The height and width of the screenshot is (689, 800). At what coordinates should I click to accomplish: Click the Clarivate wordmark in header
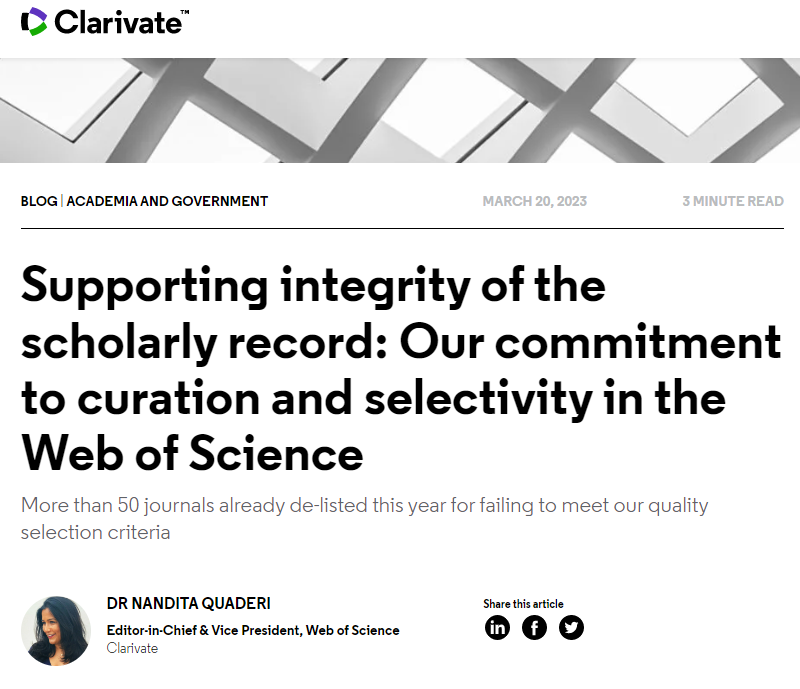pyautogui.click(x=118, y=22)
